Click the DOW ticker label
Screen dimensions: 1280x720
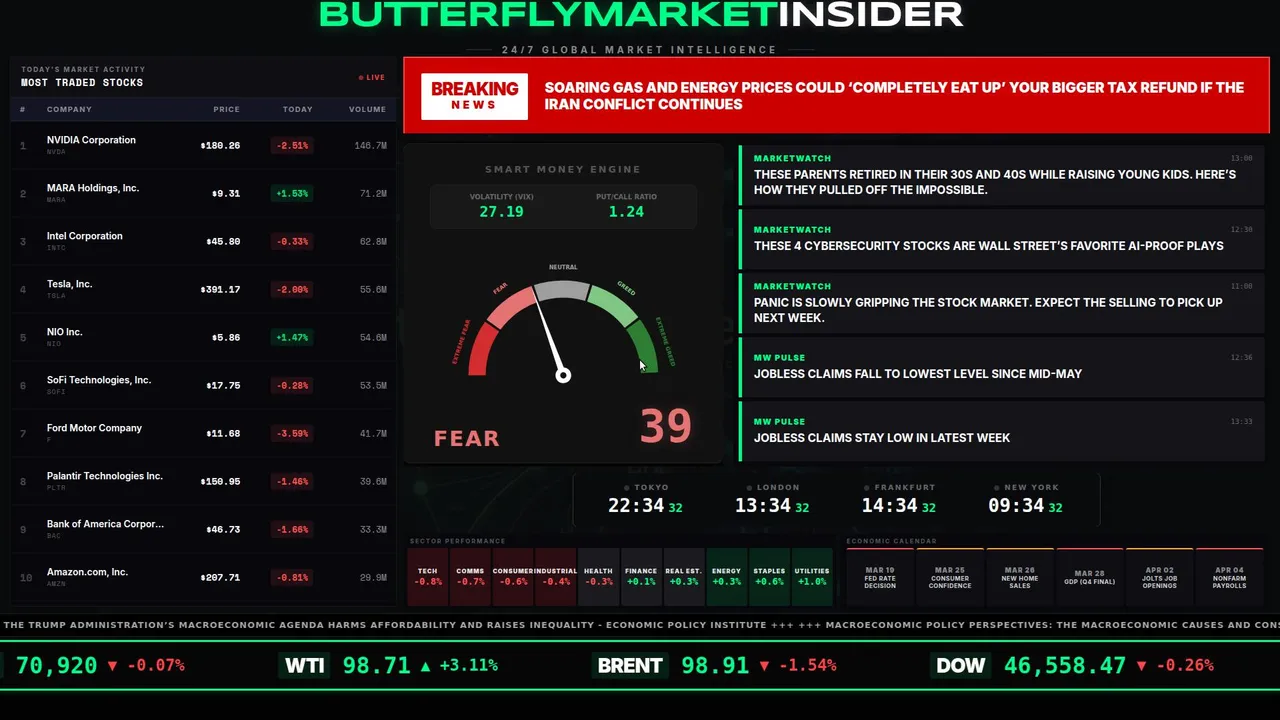(x=961, y=665)
